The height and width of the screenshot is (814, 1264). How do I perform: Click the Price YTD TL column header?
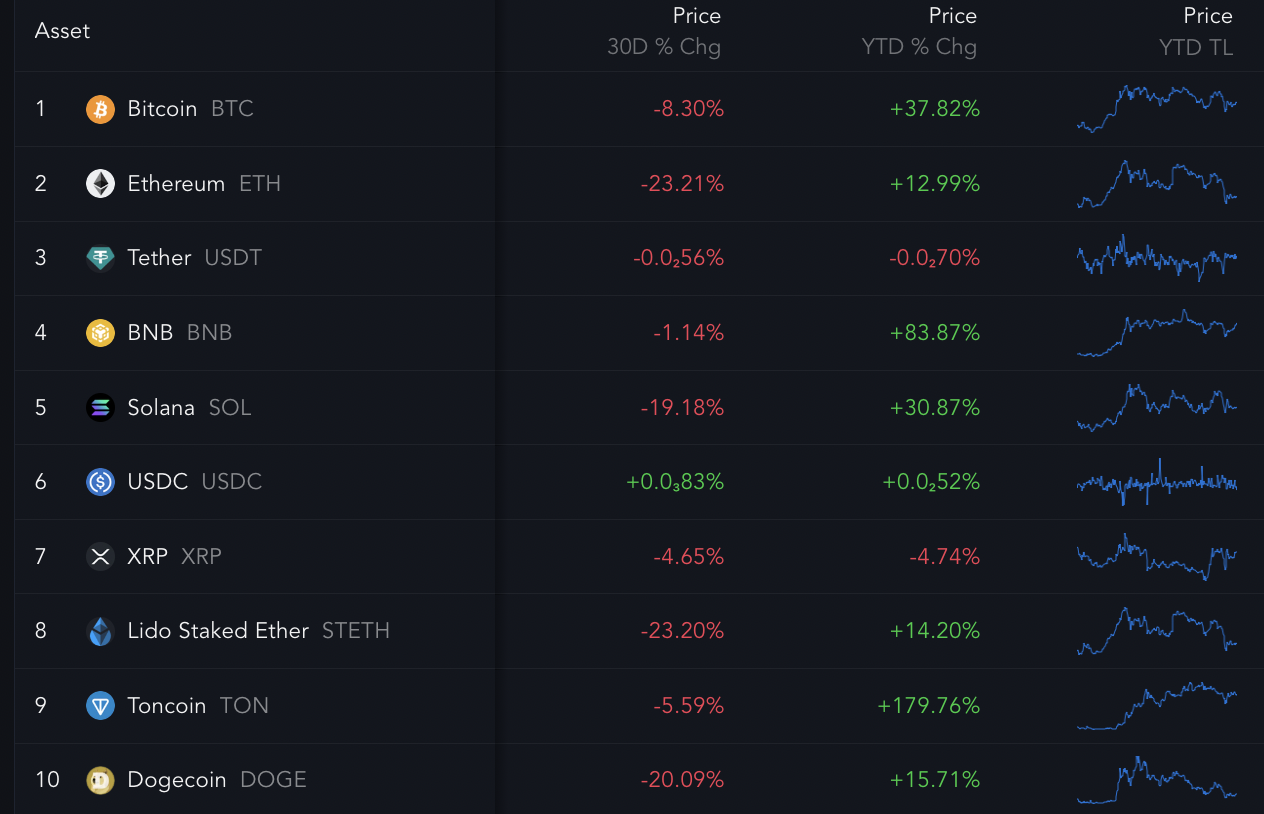click(x=1195, y=31)
